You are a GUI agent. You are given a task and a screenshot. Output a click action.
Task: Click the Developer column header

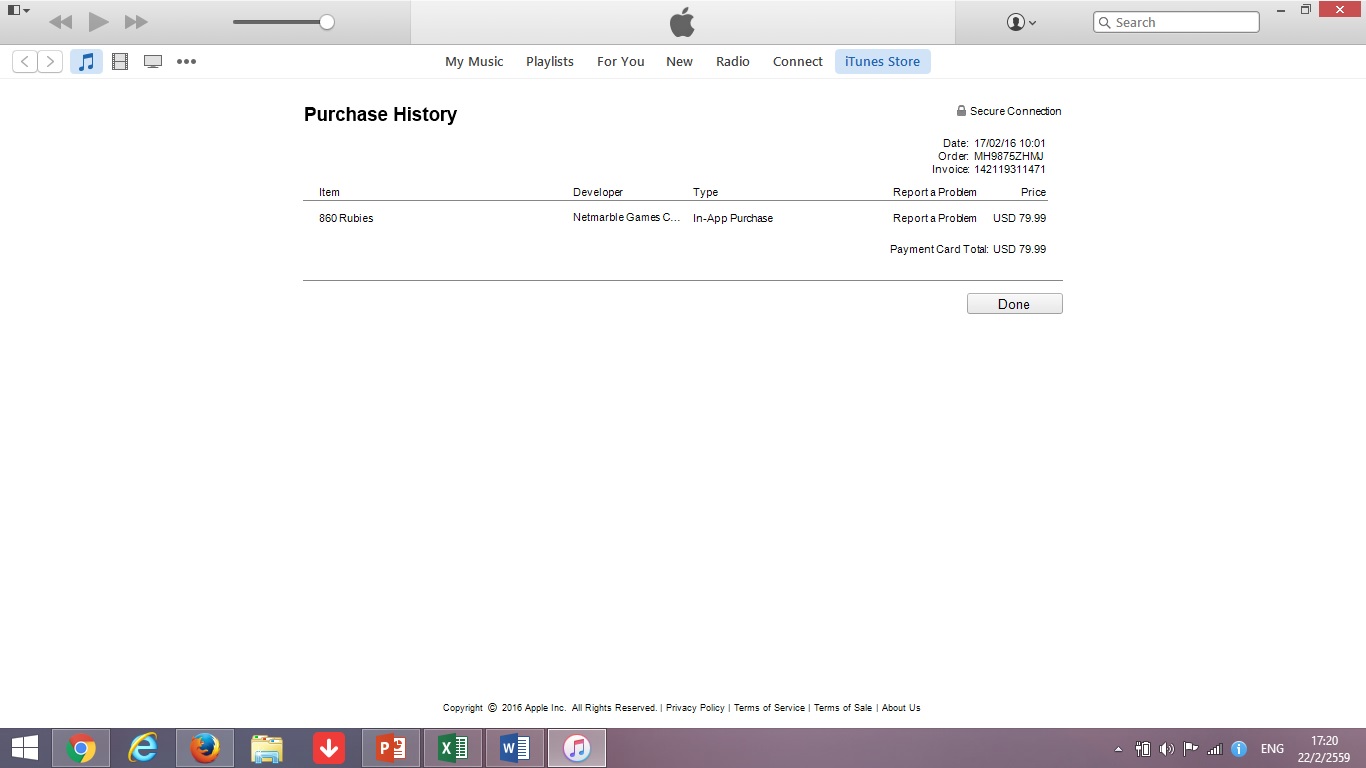[x=598, y=192]
